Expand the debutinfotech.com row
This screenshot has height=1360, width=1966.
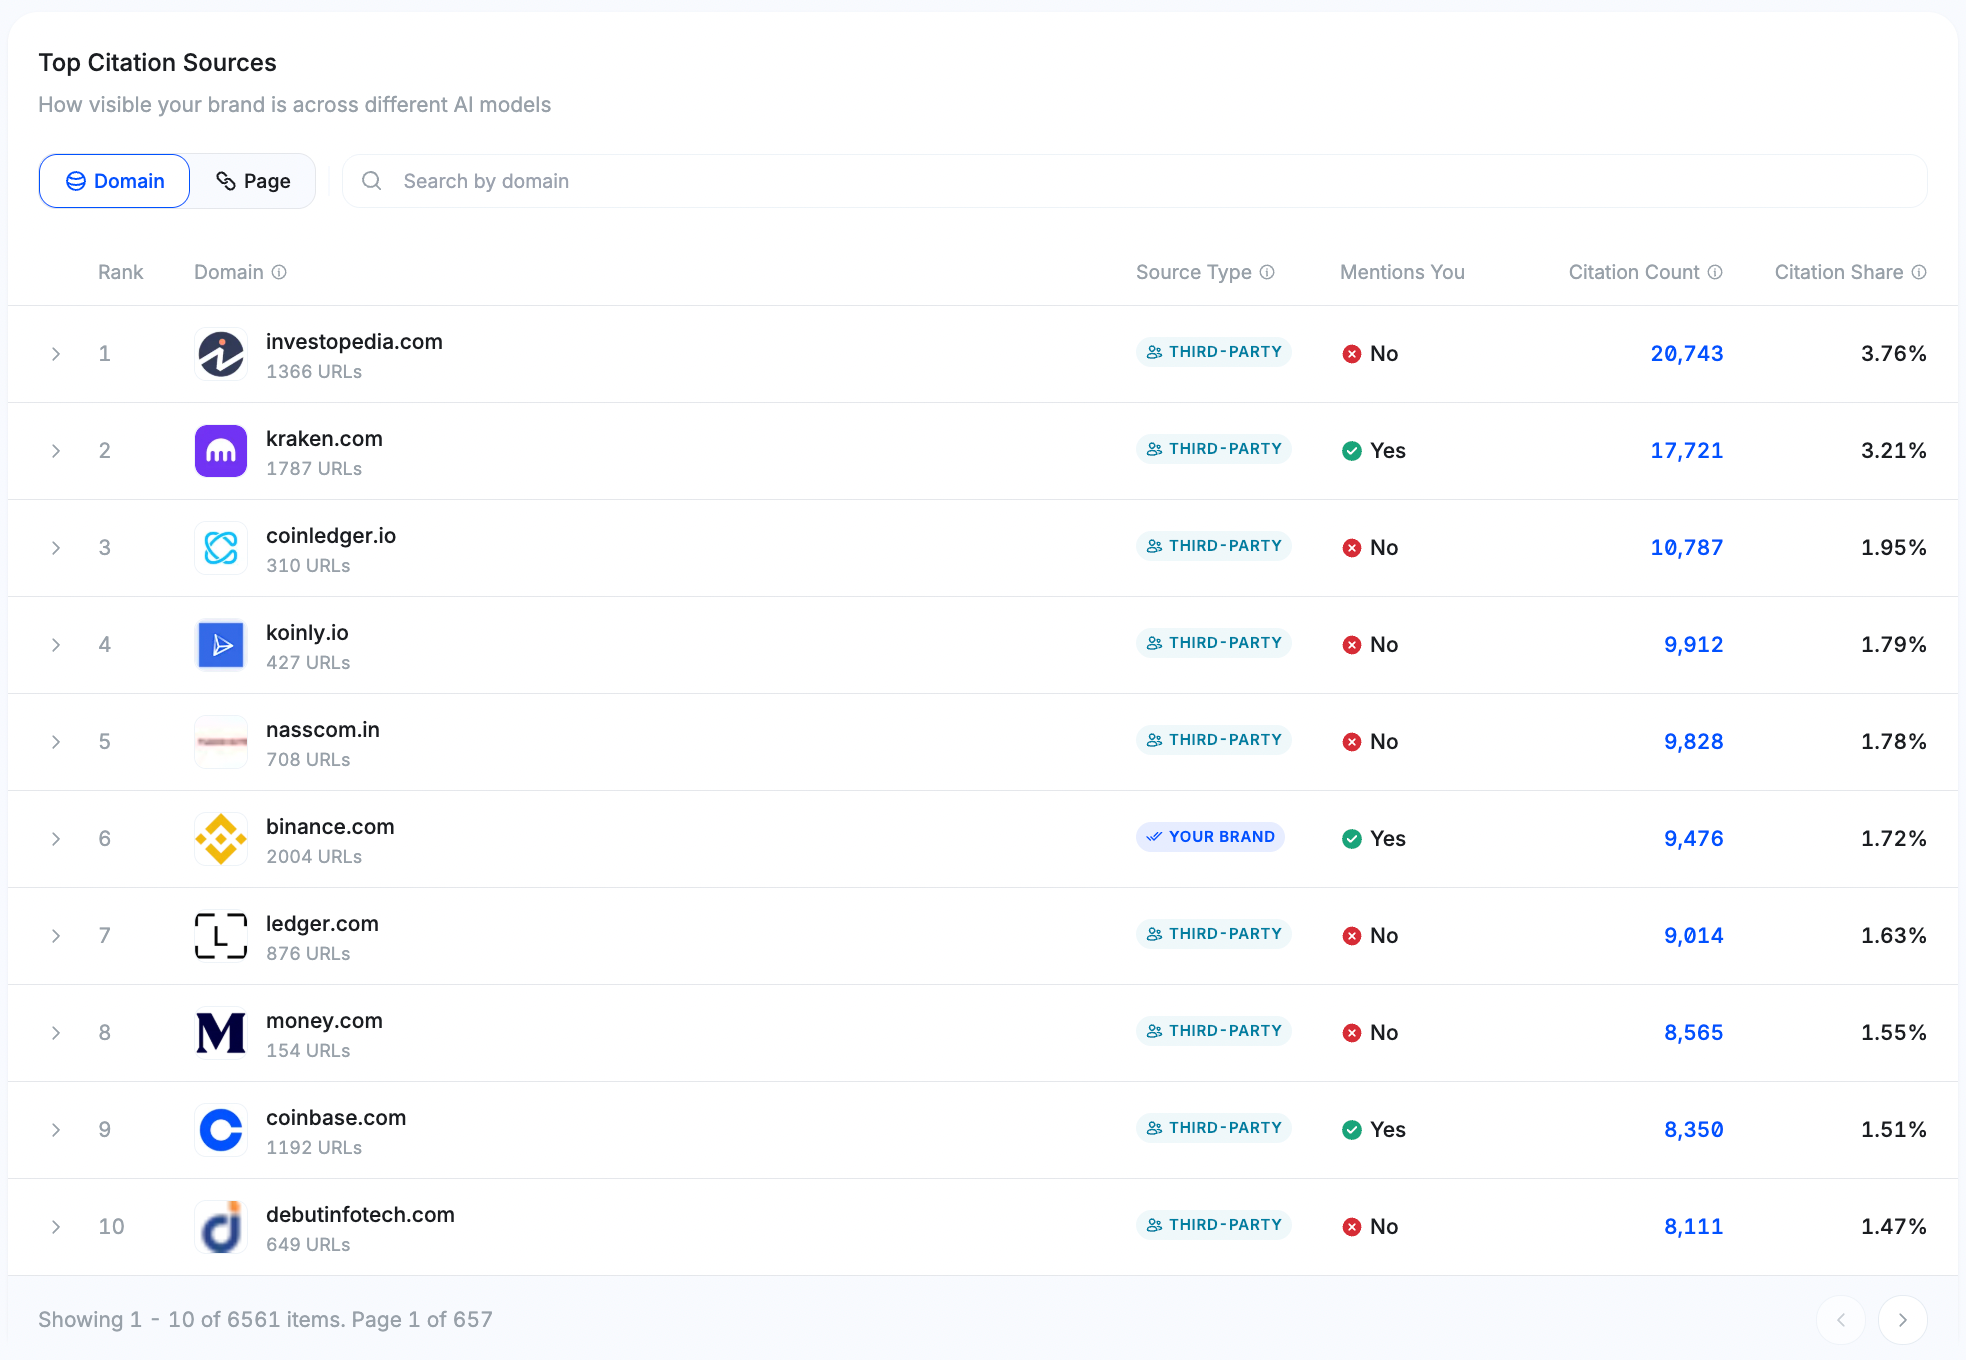pos(56,1226)
